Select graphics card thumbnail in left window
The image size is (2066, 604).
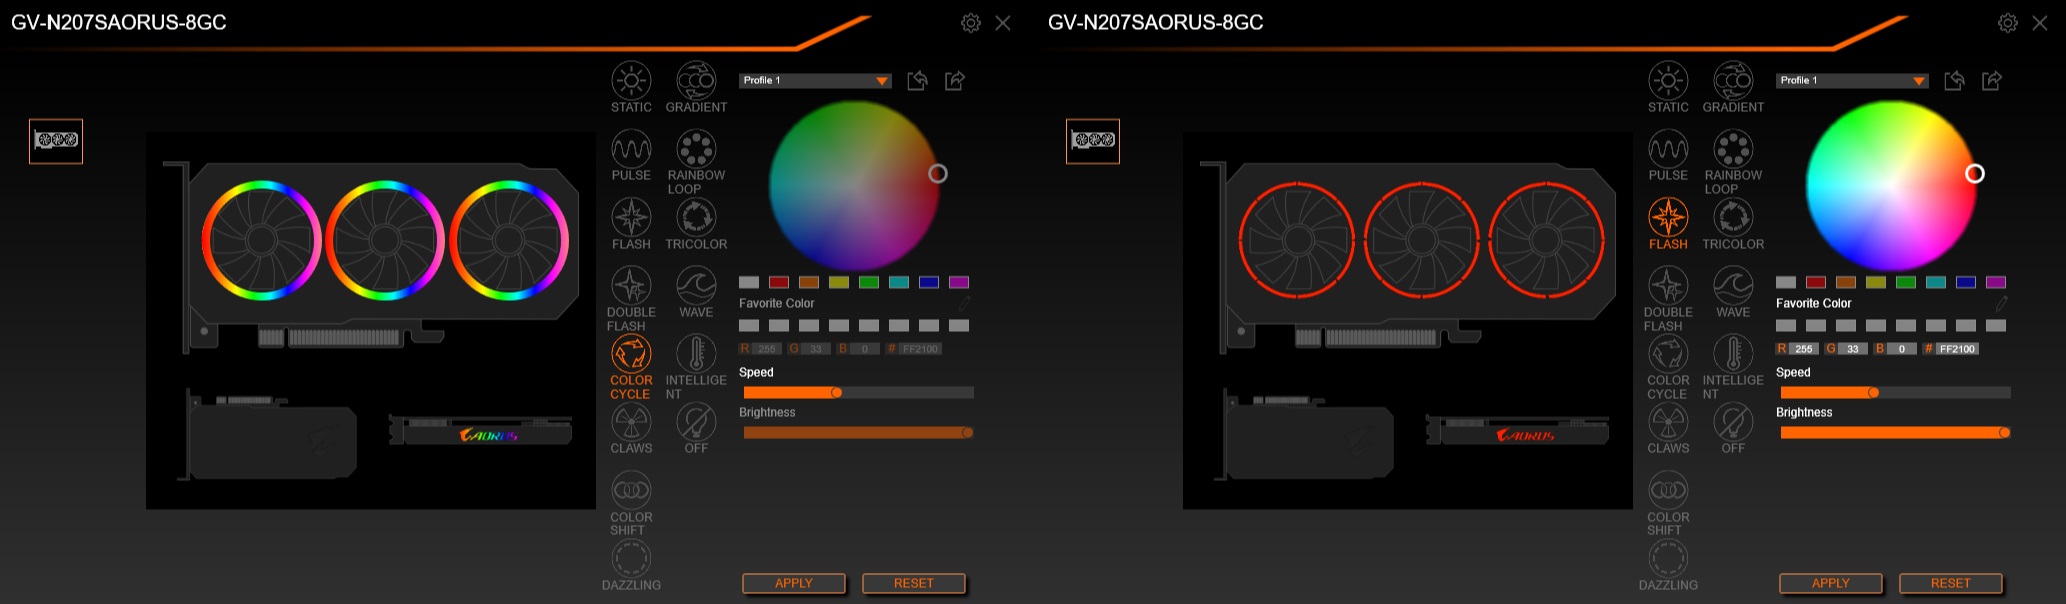tap(56, 141)
